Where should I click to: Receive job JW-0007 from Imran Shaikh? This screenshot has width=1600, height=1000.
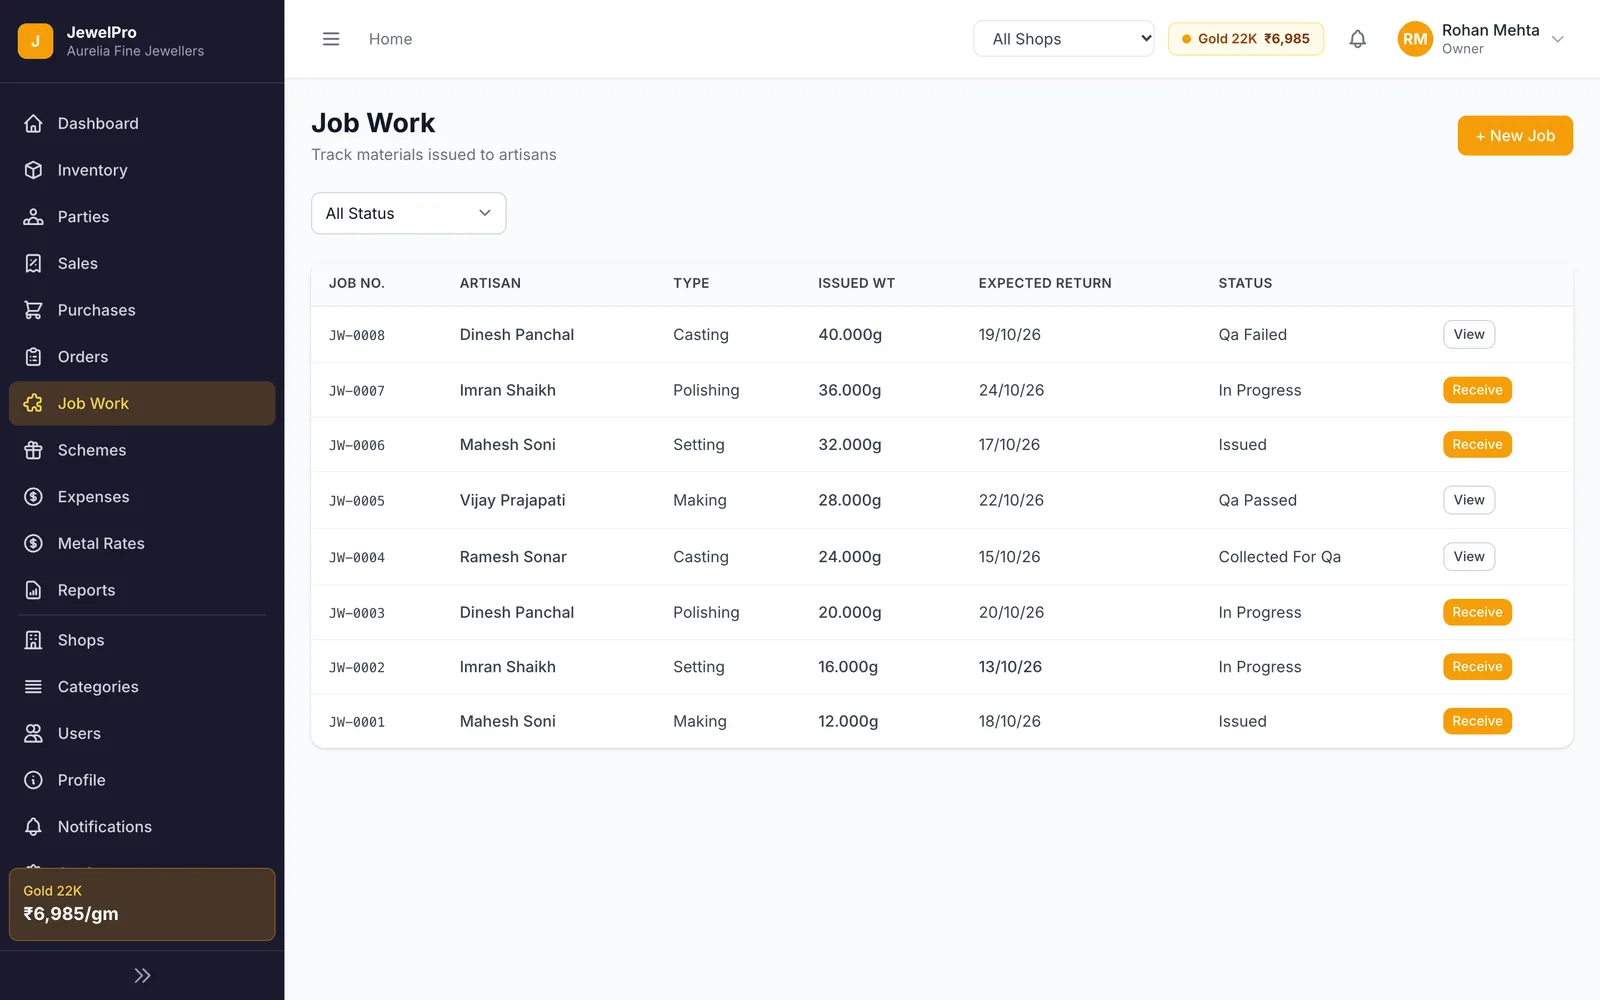click(x=1477, y=390)
